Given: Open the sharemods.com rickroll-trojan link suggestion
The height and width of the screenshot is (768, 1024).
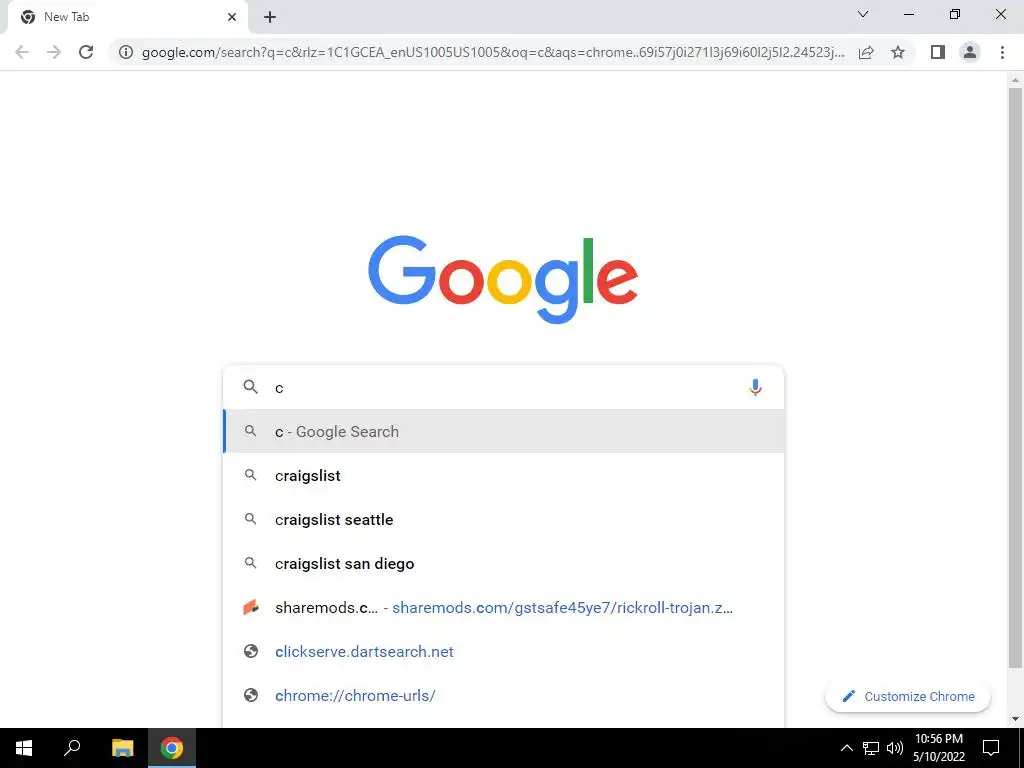Looking at the screenshot, I should coord(504,607).
